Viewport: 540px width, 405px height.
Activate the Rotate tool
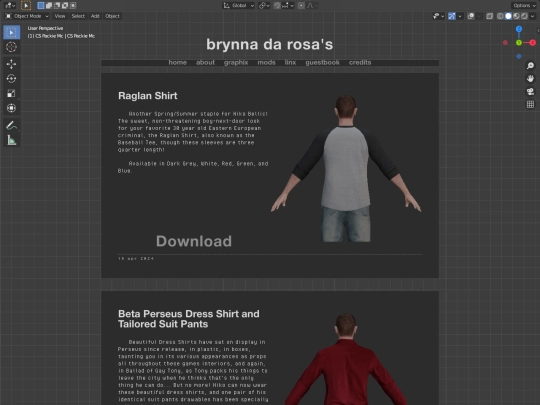click(11, 79)
